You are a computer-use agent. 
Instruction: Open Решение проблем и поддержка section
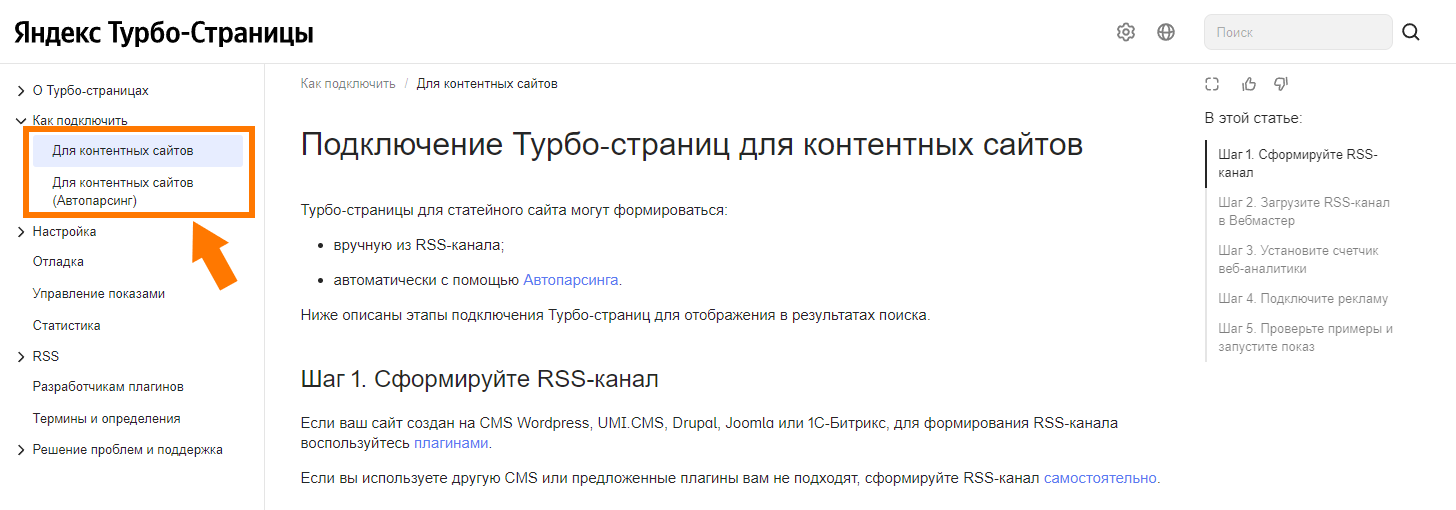pyautogui.click(x=128, y=450)
